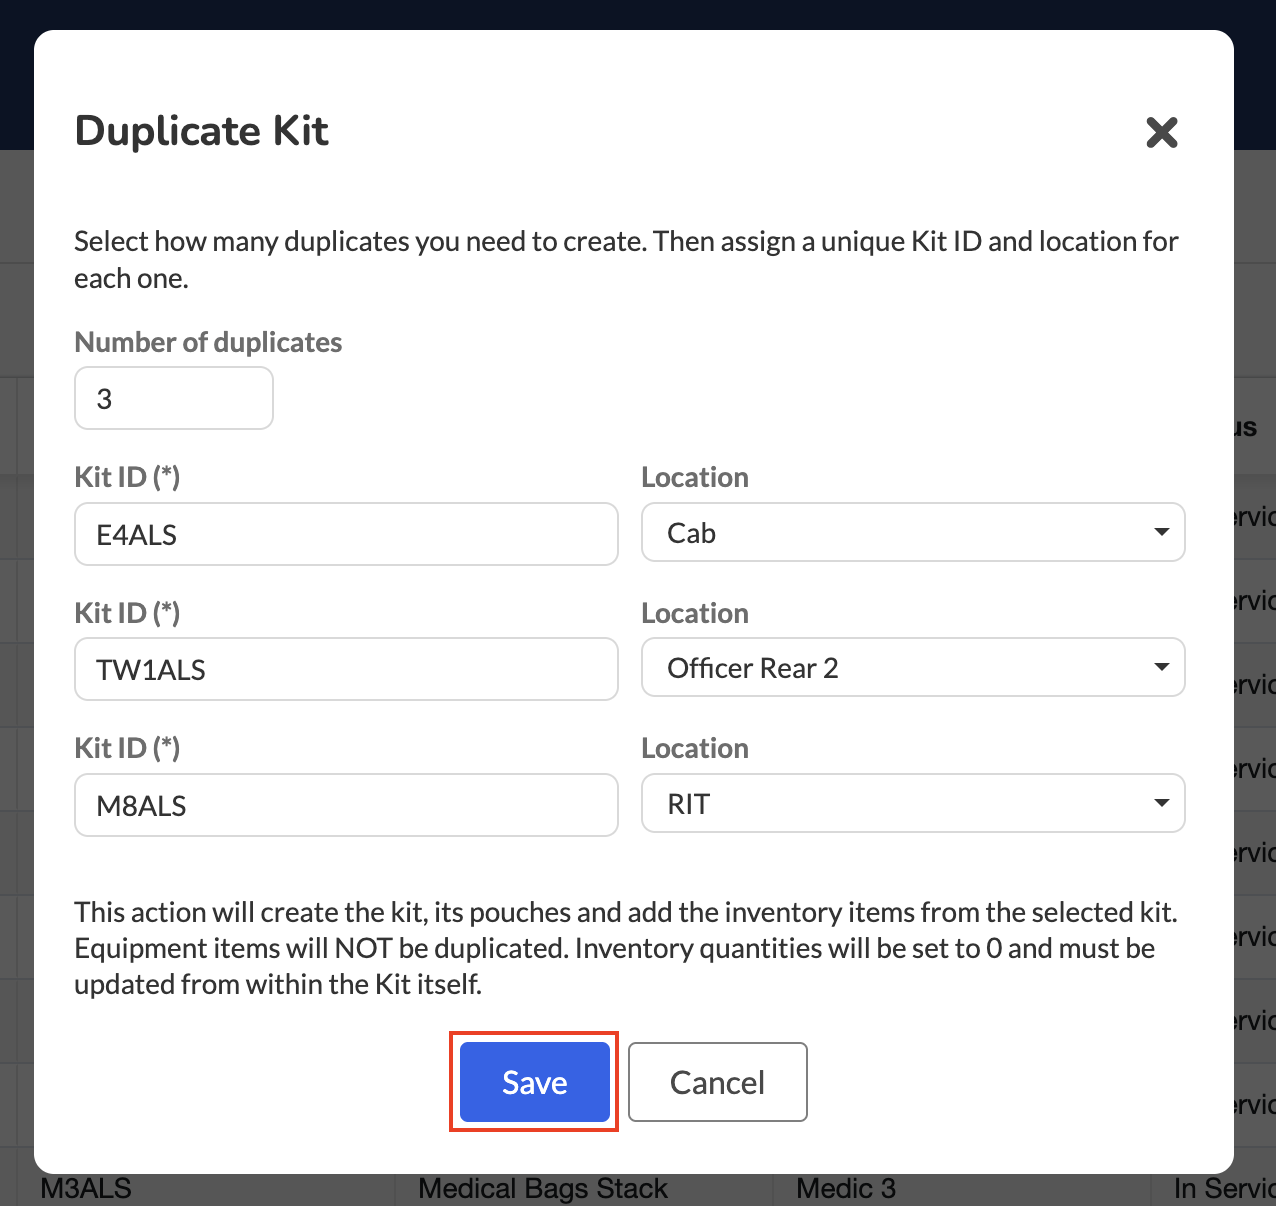Edit the M8ALS Kit ID field

(x=346, y=805)
